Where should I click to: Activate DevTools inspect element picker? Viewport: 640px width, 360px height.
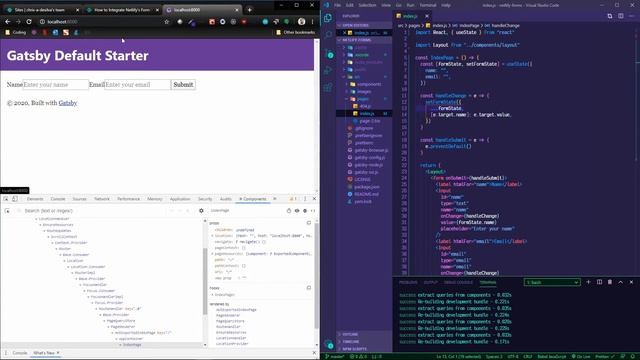6,199
